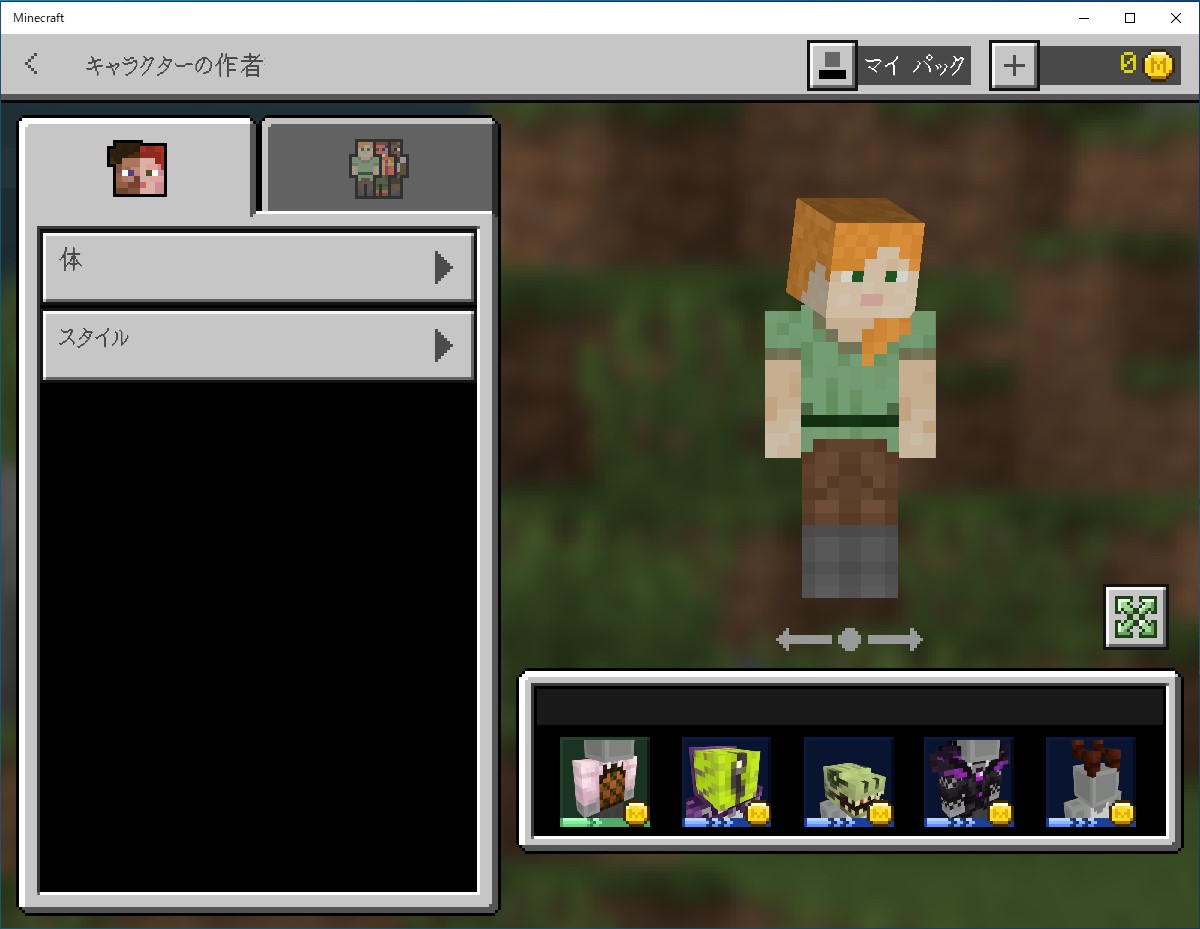Select the purple black dragon thumbnail
The image size is (1200, 929).
pyautogui.click(x=969, y=782)
